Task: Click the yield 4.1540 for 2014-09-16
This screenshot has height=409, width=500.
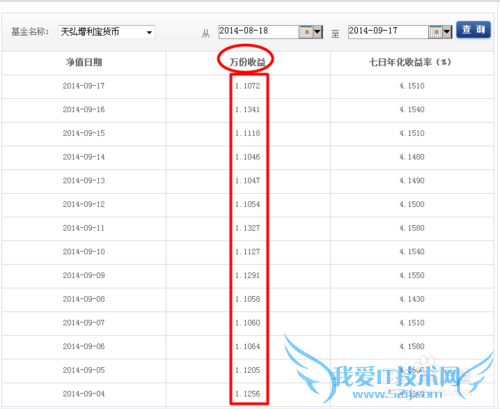Action: tap(412, 110)
